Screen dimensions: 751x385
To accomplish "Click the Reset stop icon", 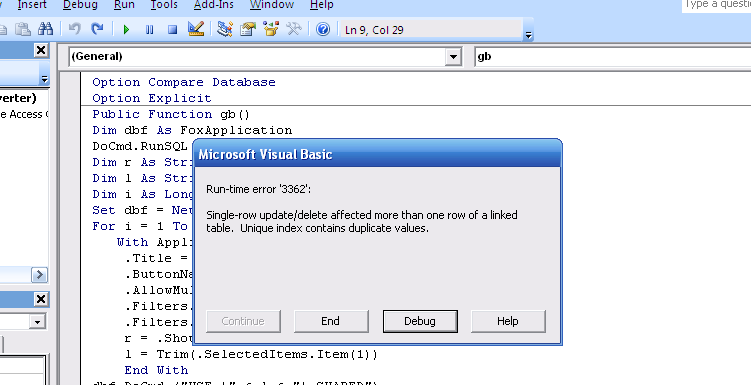I will tap(172, 30).
